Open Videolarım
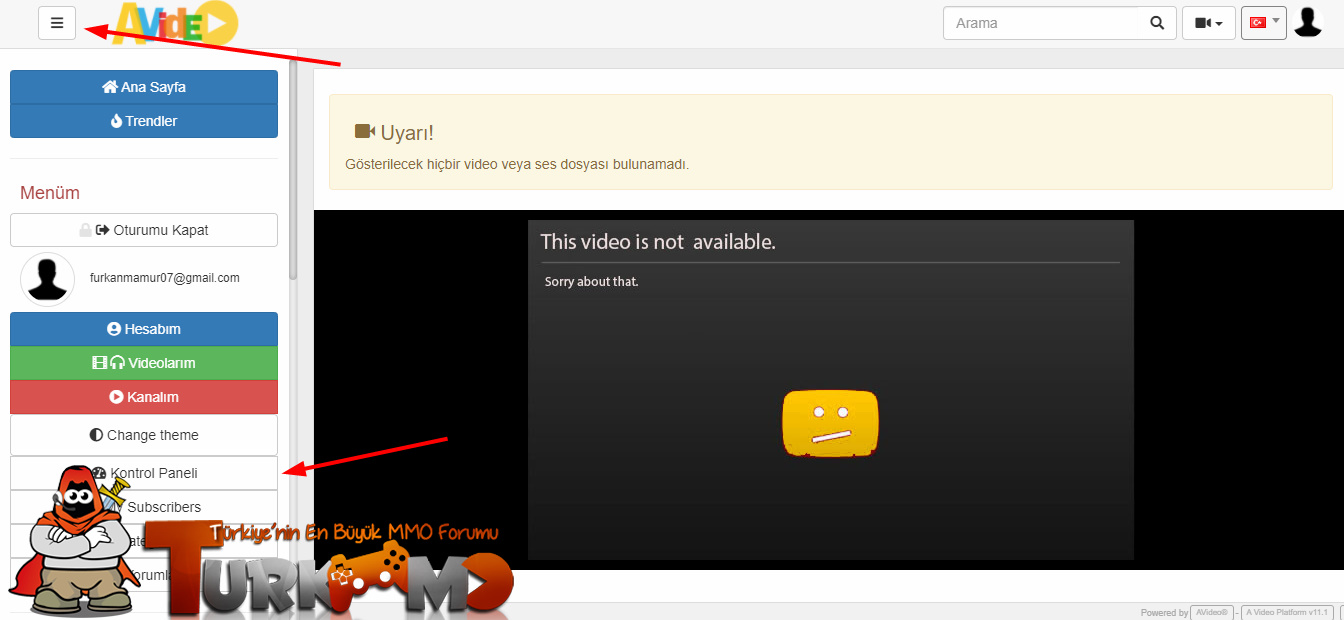Viewport: 1344px width, 620px height. (144, 363)
